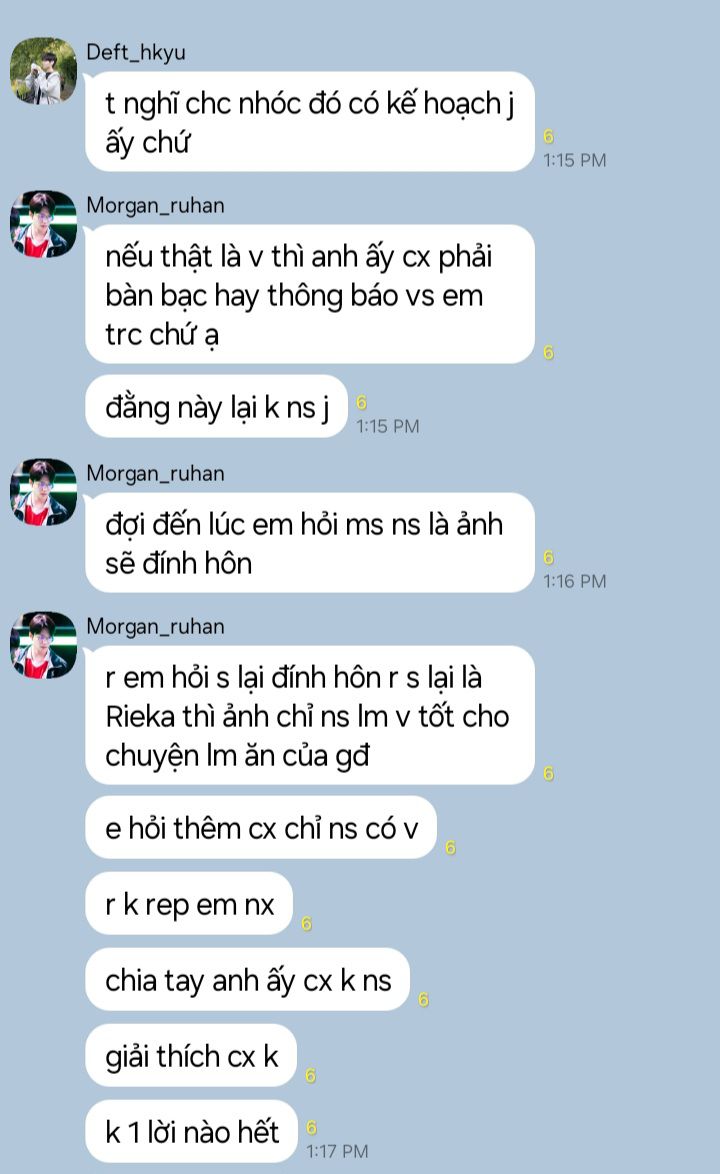Click Morgan_ruhan name above 'đợi đến lúc em hỏi'
Screen dimensions: 720x1174
156,473
